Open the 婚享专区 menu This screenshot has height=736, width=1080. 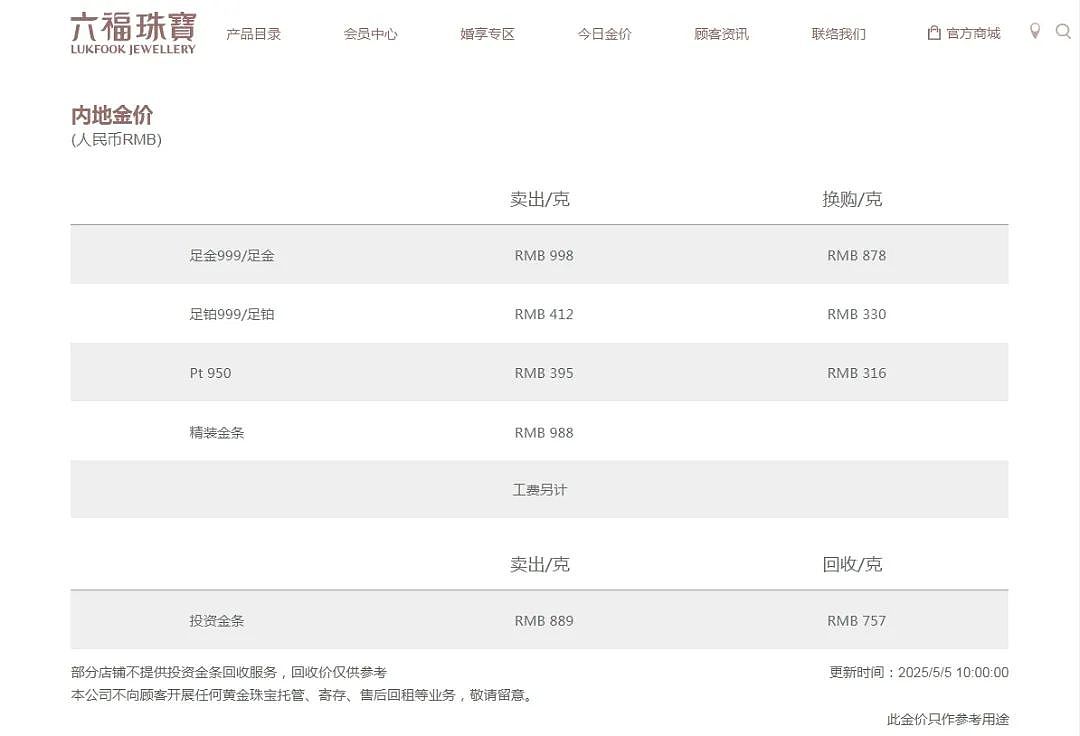point(488,34)
